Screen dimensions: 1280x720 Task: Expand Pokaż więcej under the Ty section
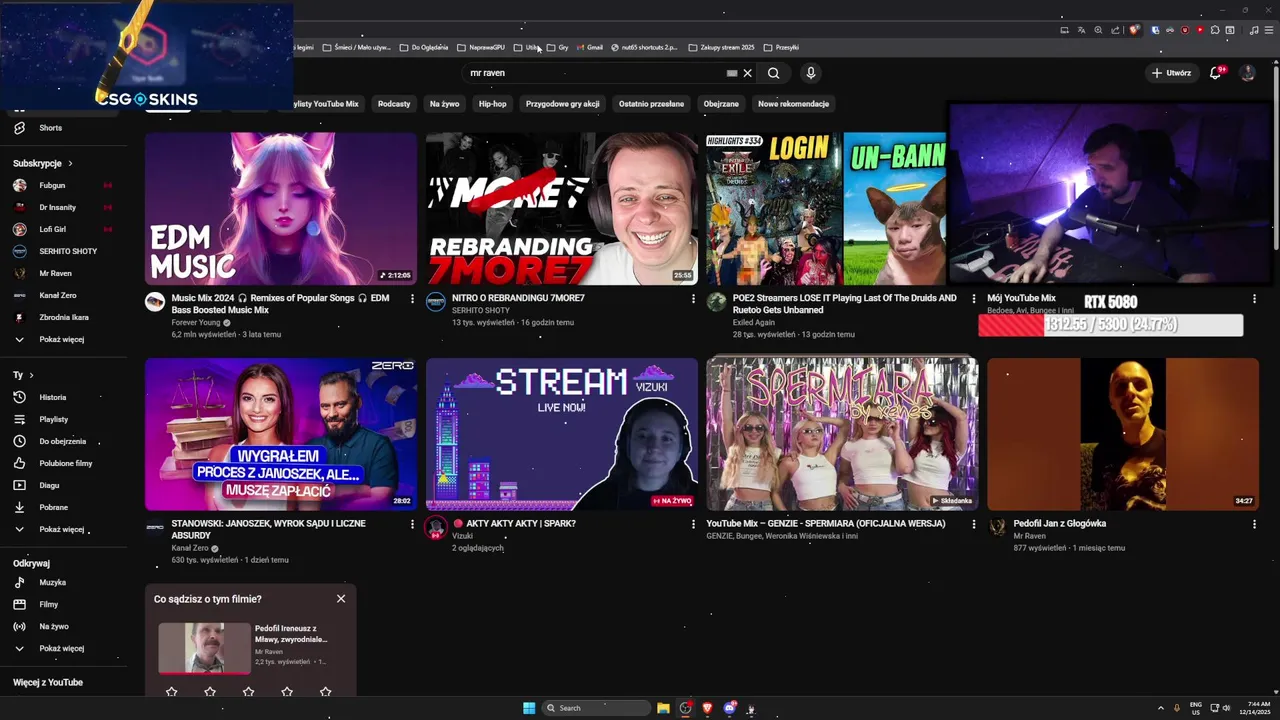64,529
